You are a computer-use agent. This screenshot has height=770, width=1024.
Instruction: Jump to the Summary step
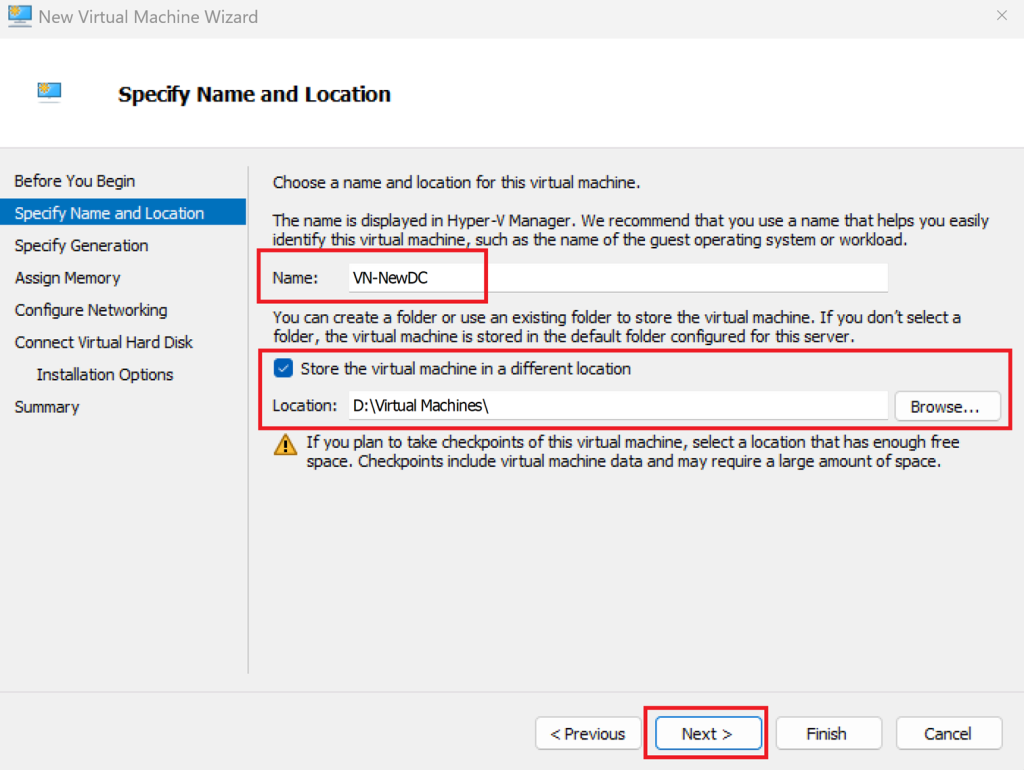pyautogui.click(x=47, y=407)
